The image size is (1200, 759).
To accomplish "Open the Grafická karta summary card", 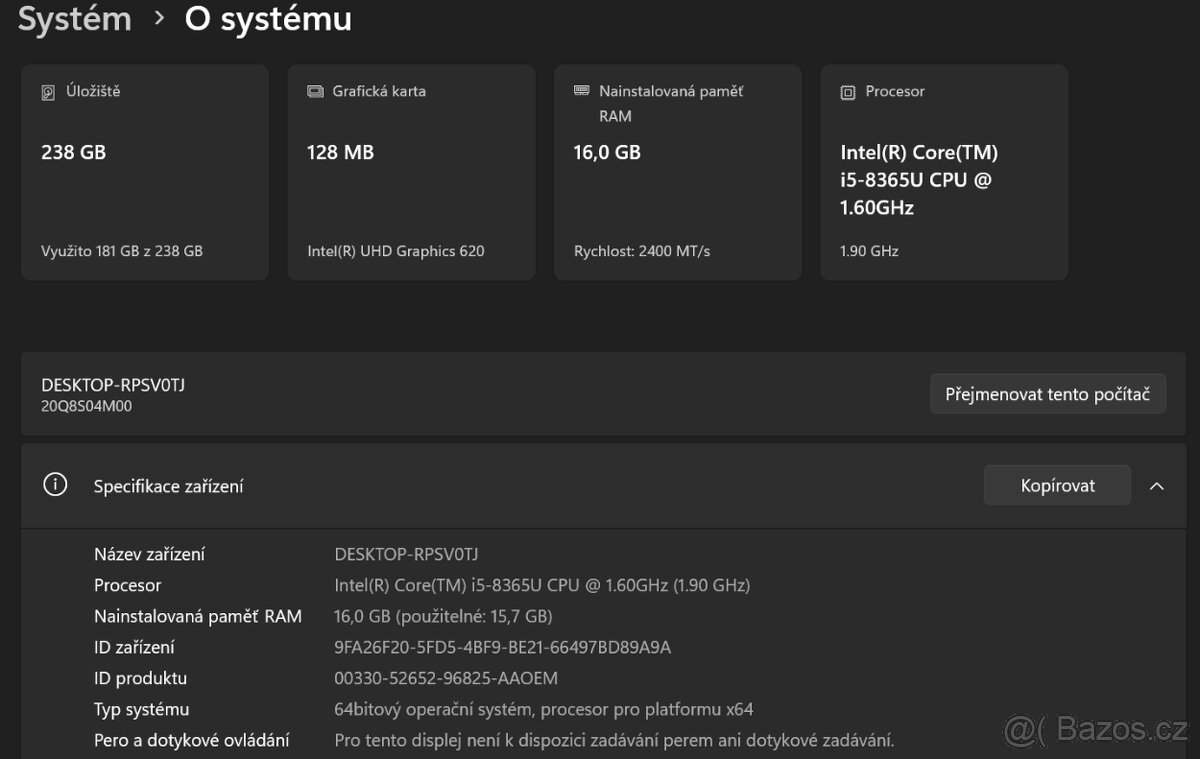I will click(411, 172).
